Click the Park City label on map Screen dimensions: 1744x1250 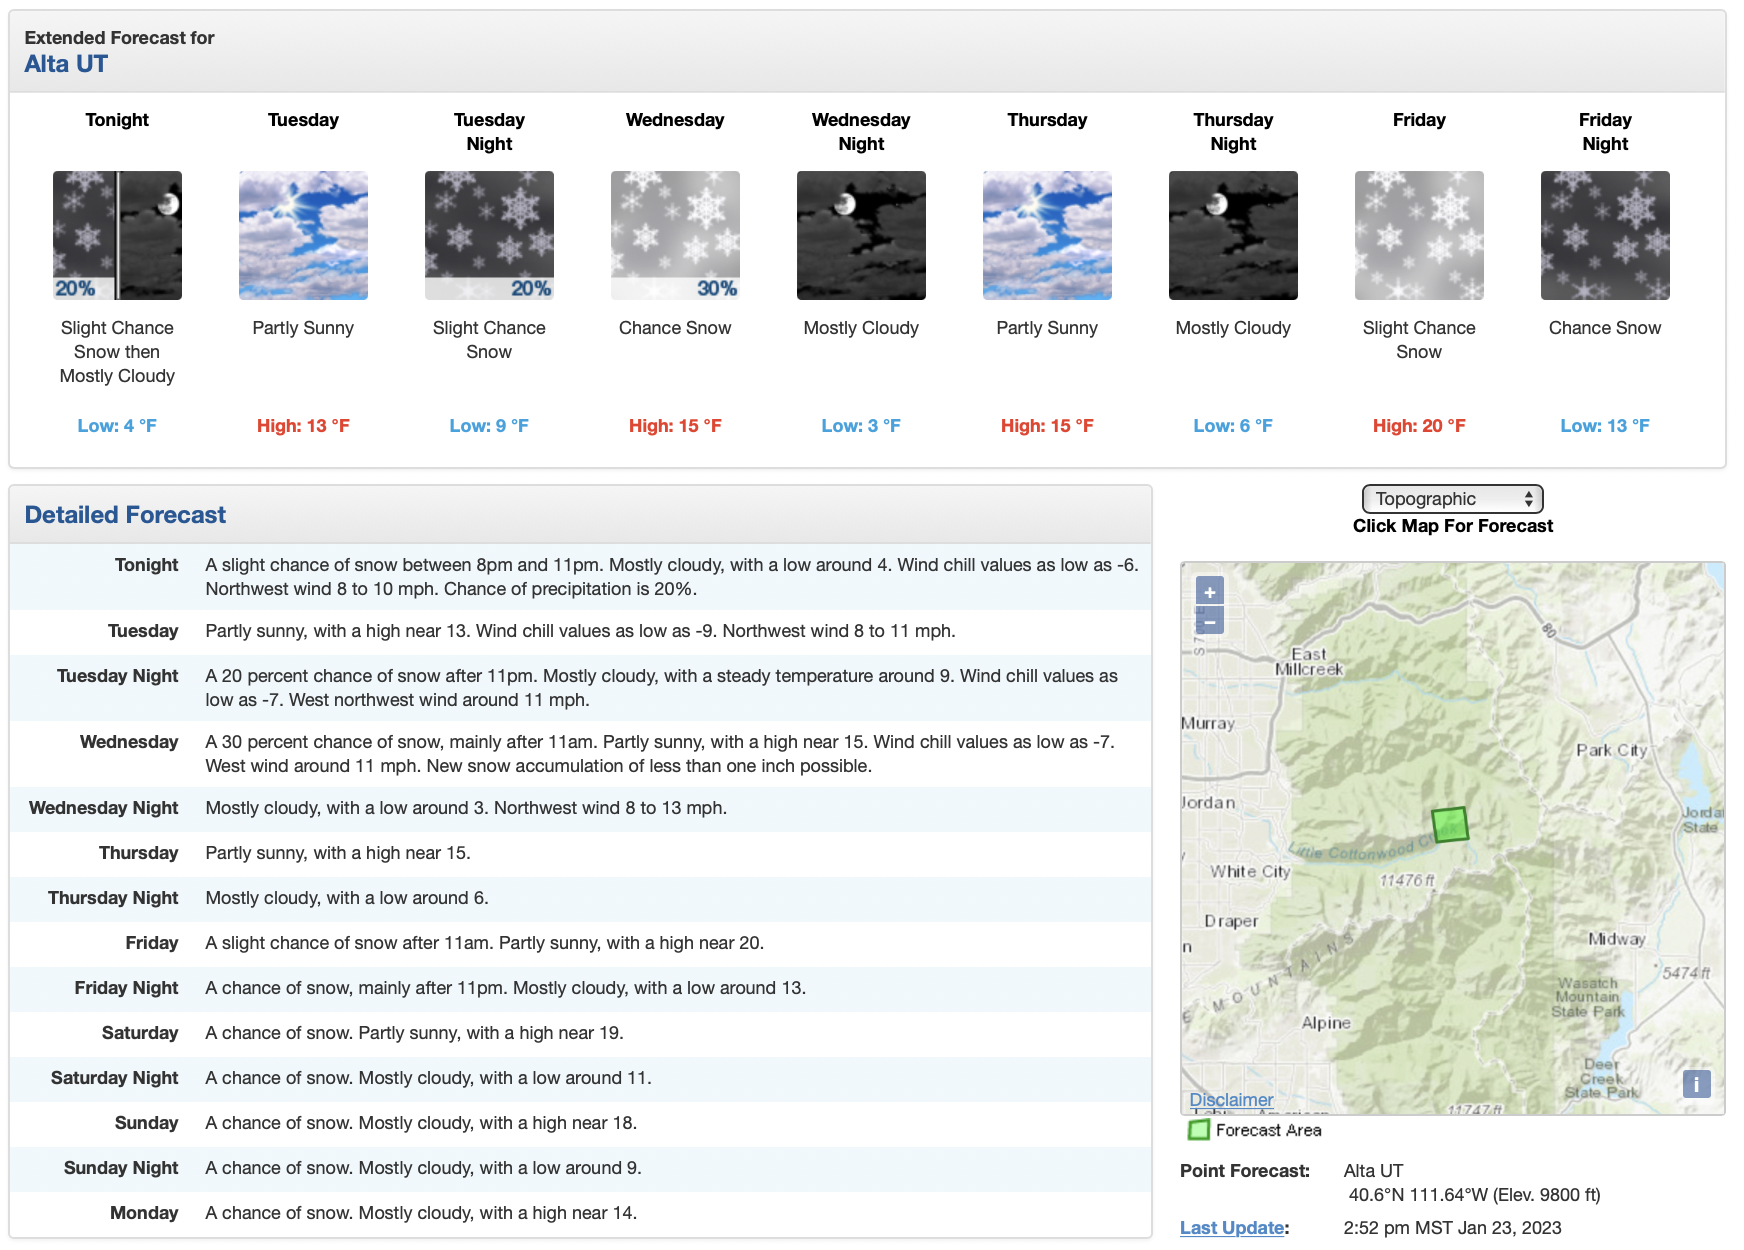point(1611,750)
